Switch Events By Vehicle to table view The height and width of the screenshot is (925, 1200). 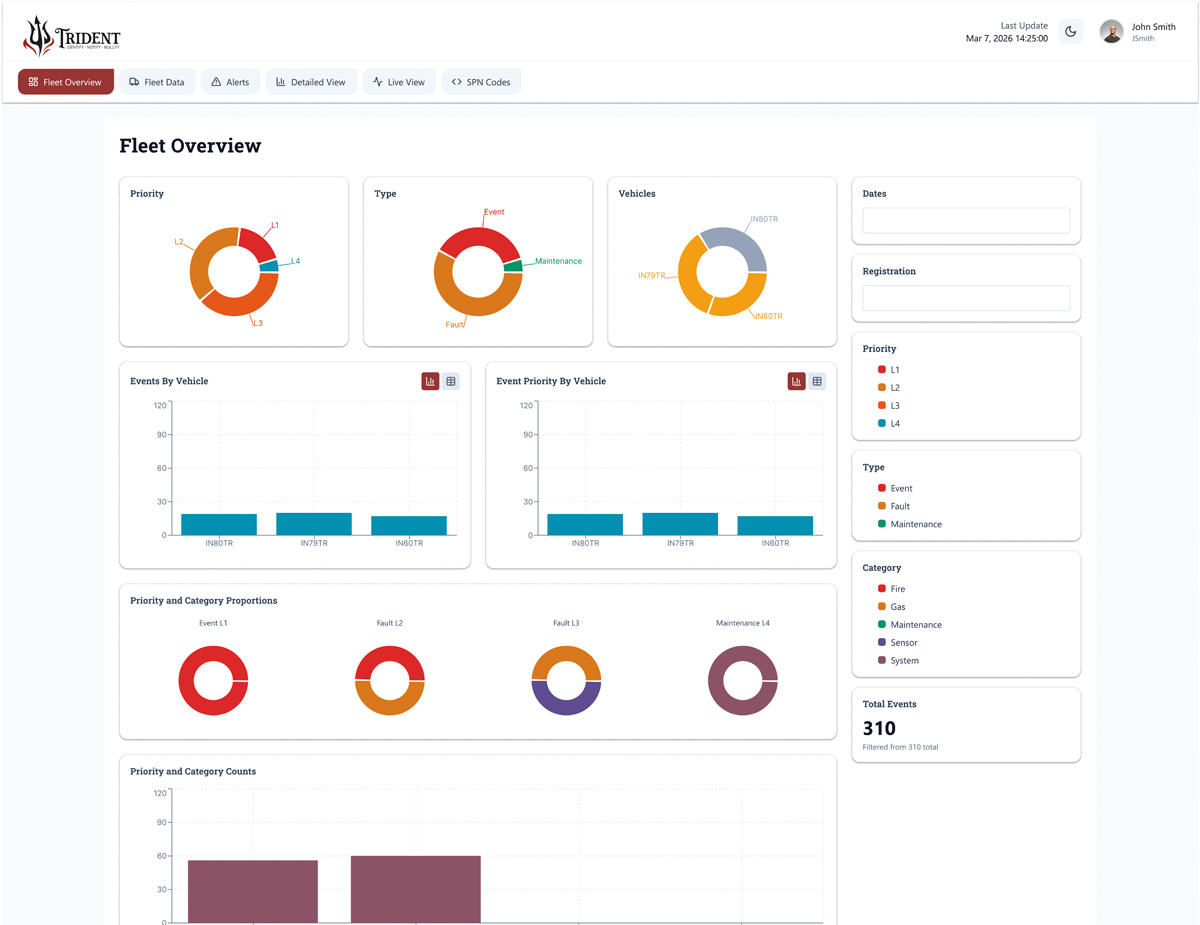[x=451, y=381]
